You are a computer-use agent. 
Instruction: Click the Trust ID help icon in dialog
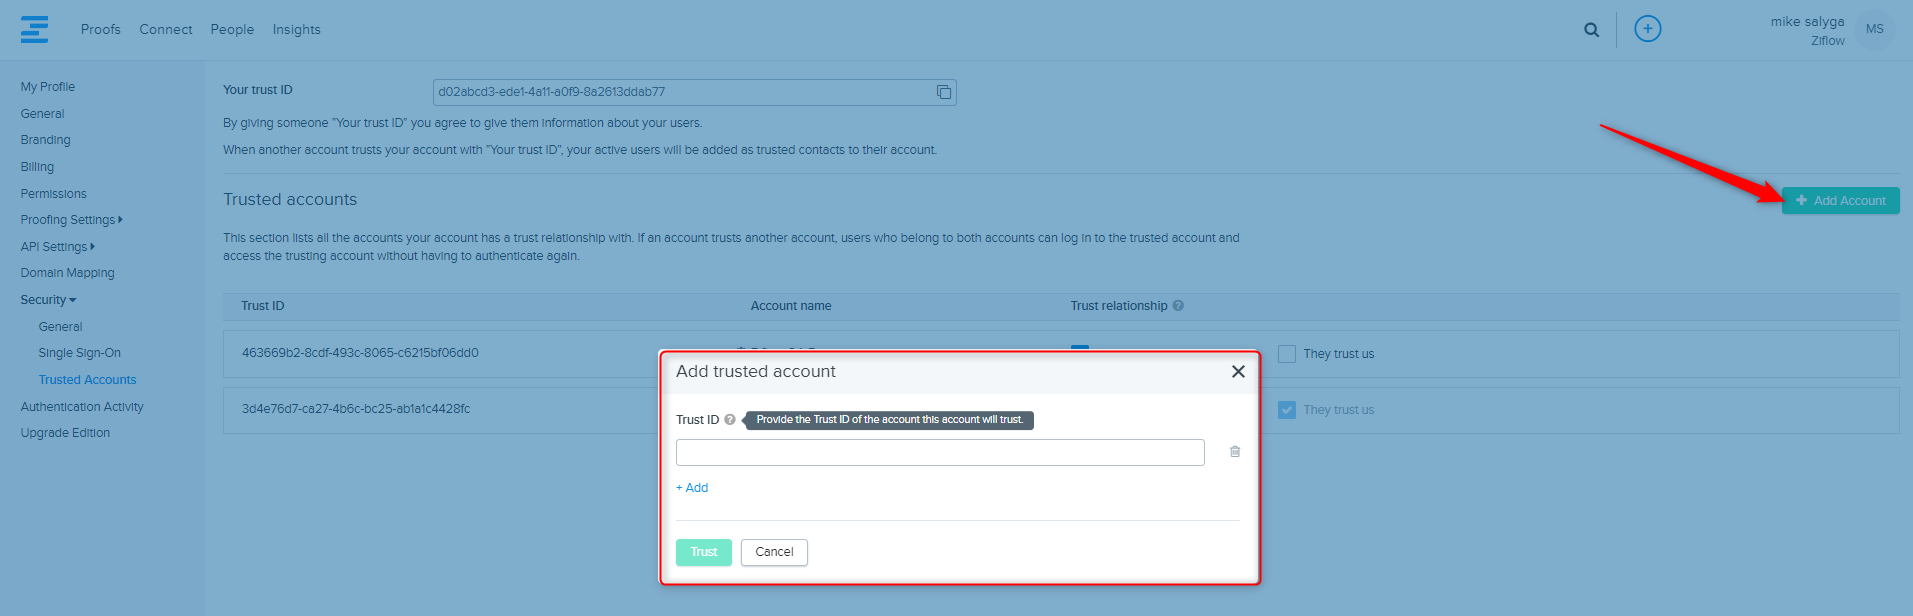pos(730,420)
